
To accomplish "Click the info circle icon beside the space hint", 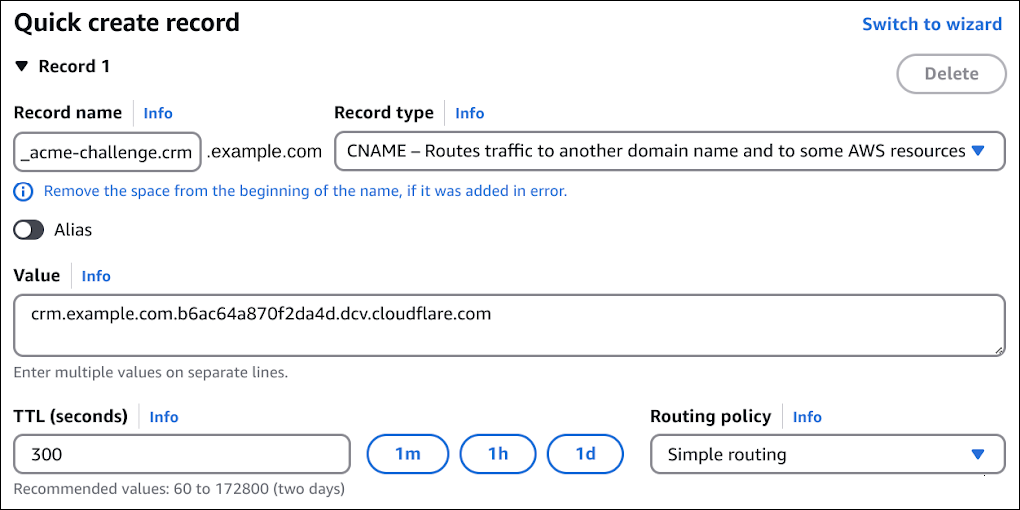I will [24, 191].
